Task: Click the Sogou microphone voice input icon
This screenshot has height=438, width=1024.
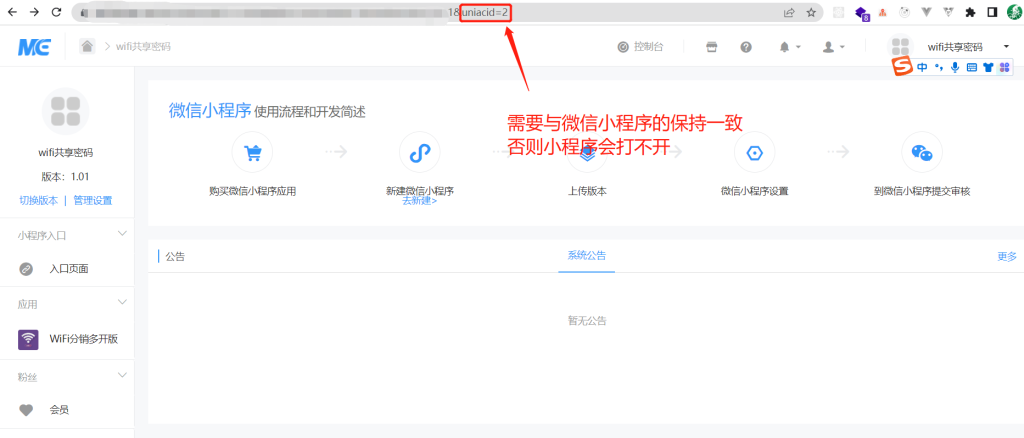Action: coord(955,67)
